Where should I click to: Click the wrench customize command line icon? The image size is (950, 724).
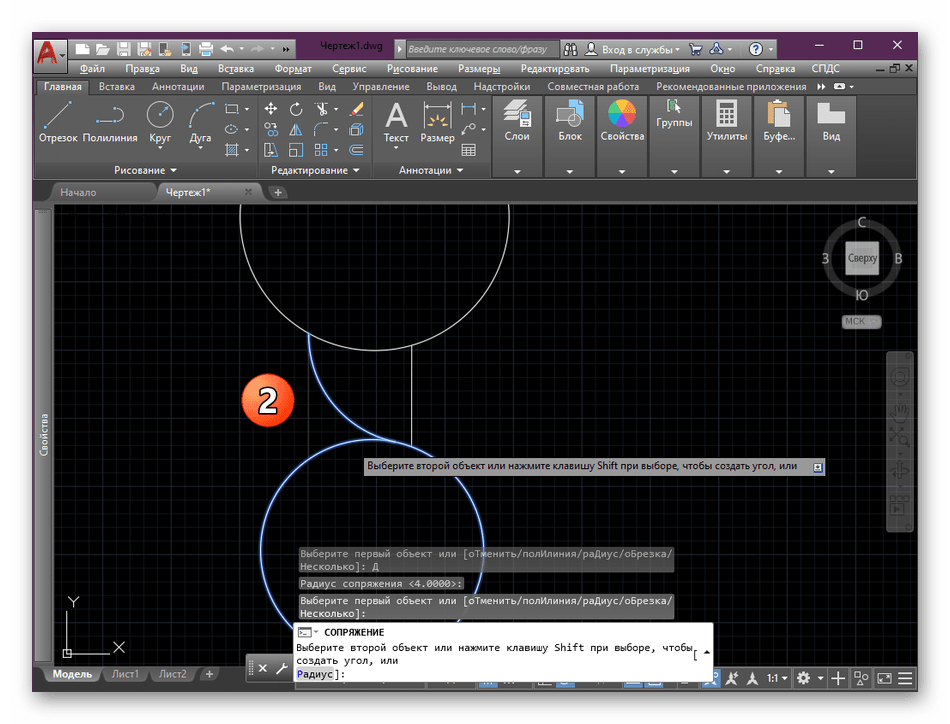click(x=282, y=668)
